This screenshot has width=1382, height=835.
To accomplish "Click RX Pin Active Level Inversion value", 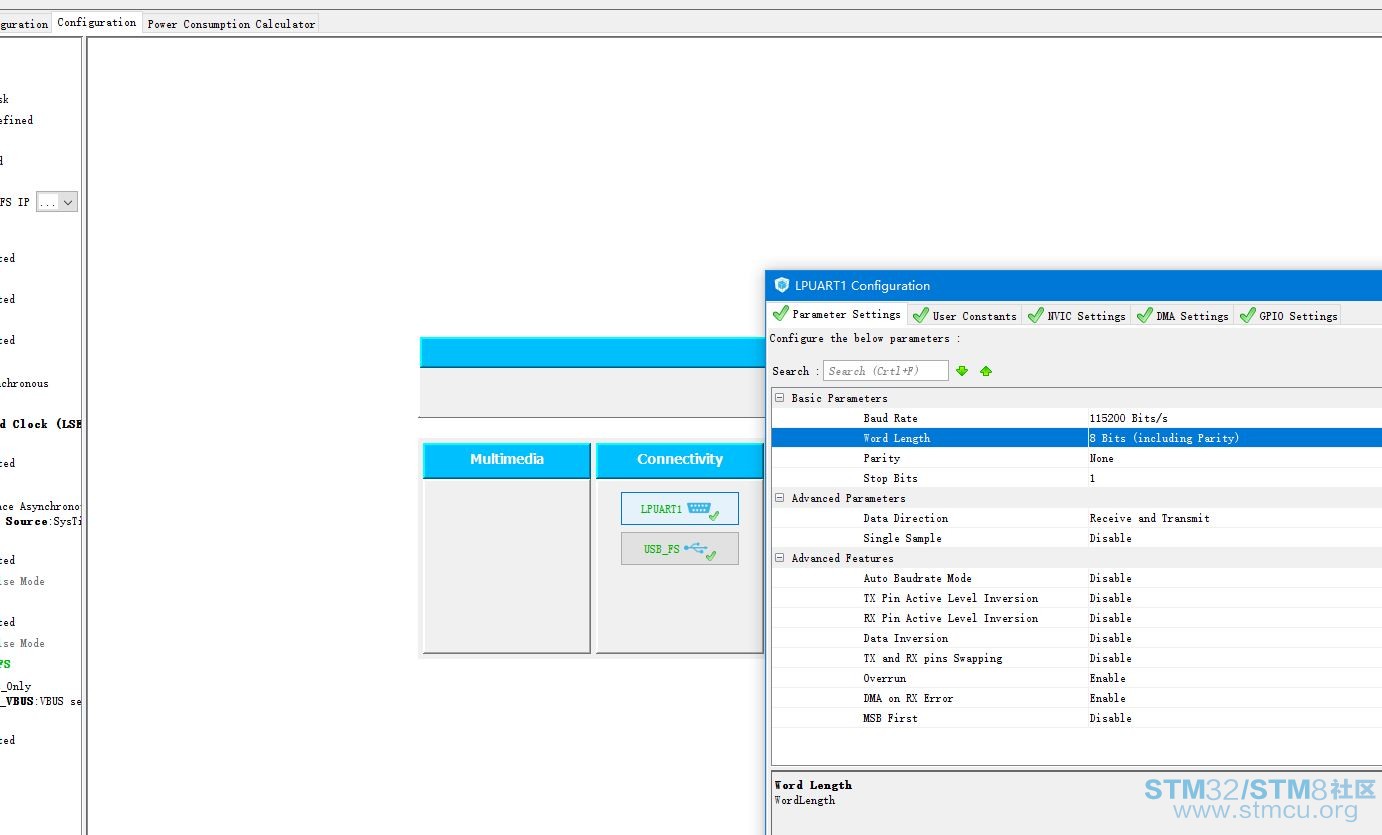I will tap(1110, 618).
